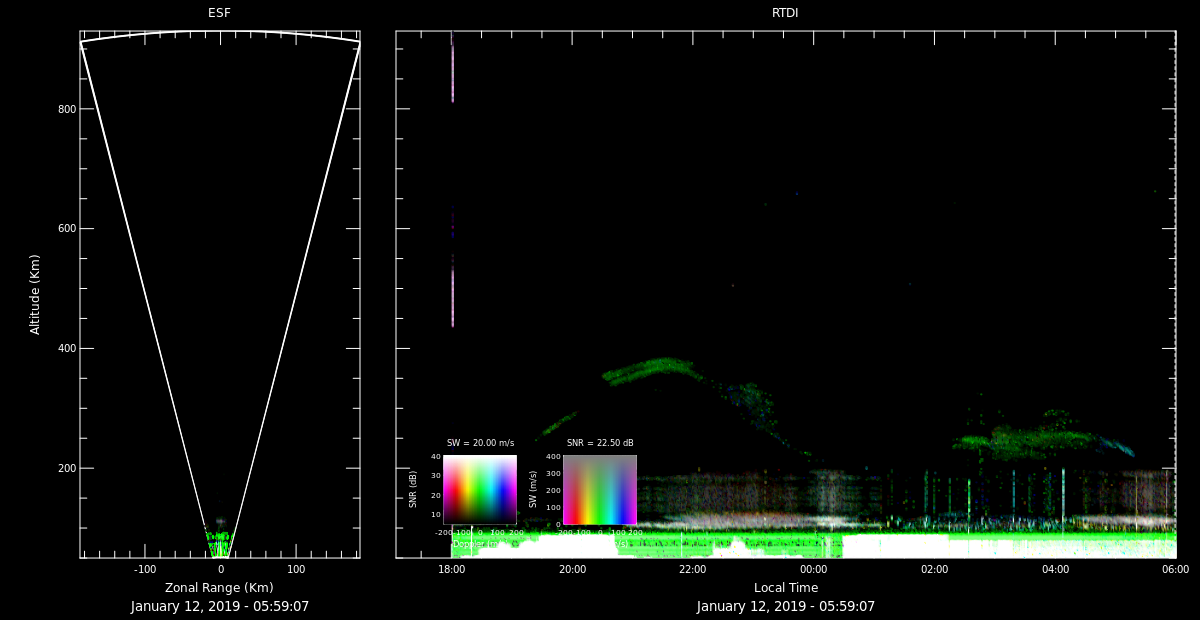Click the "800" altitude tick label
The width and height of the screenshot is (1200, 620).
pyautogui.click(x=68, y=109)
